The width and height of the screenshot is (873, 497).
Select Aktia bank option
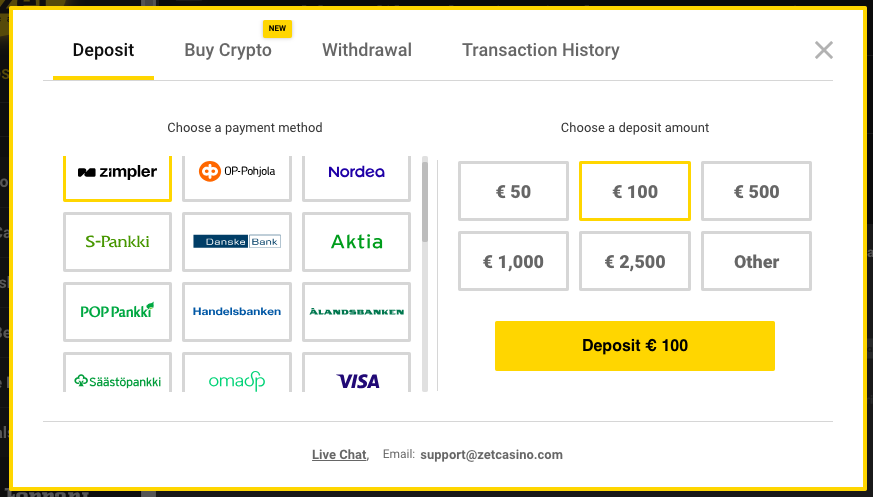[357, 241]
